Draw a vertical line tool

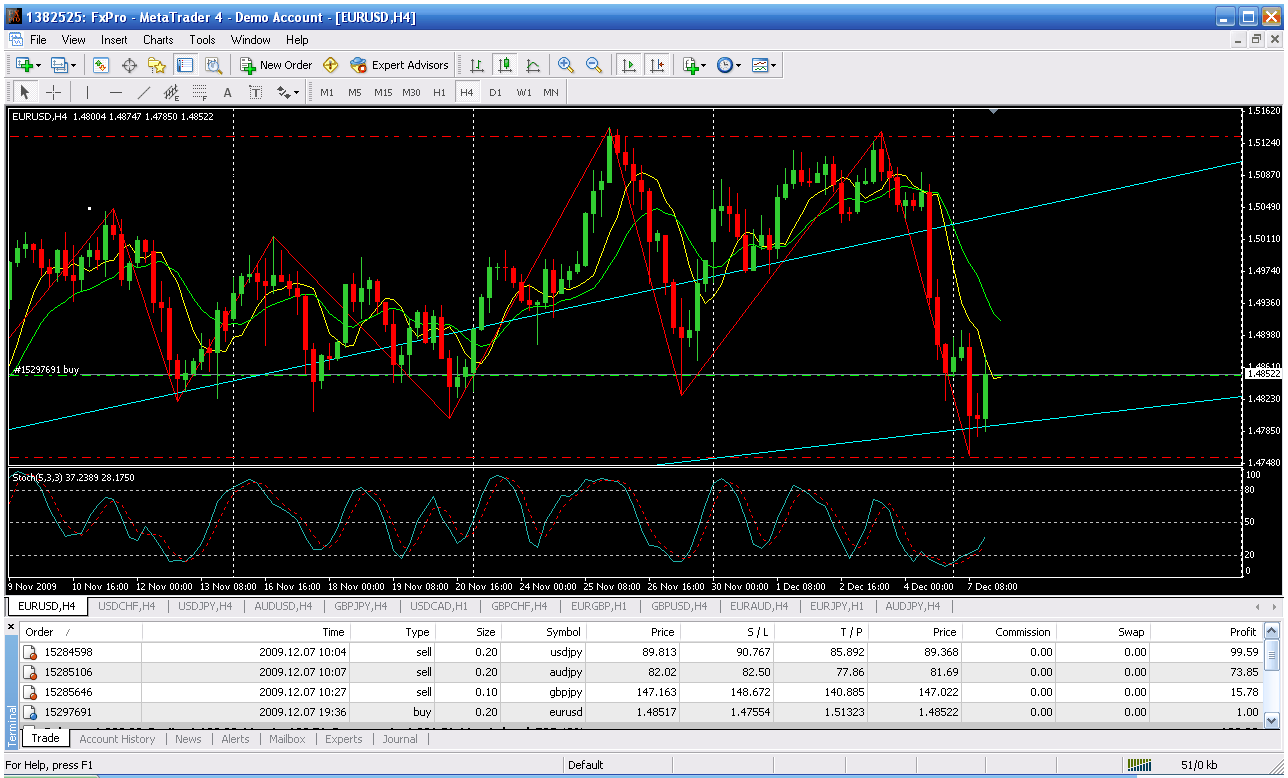point(87,92)
